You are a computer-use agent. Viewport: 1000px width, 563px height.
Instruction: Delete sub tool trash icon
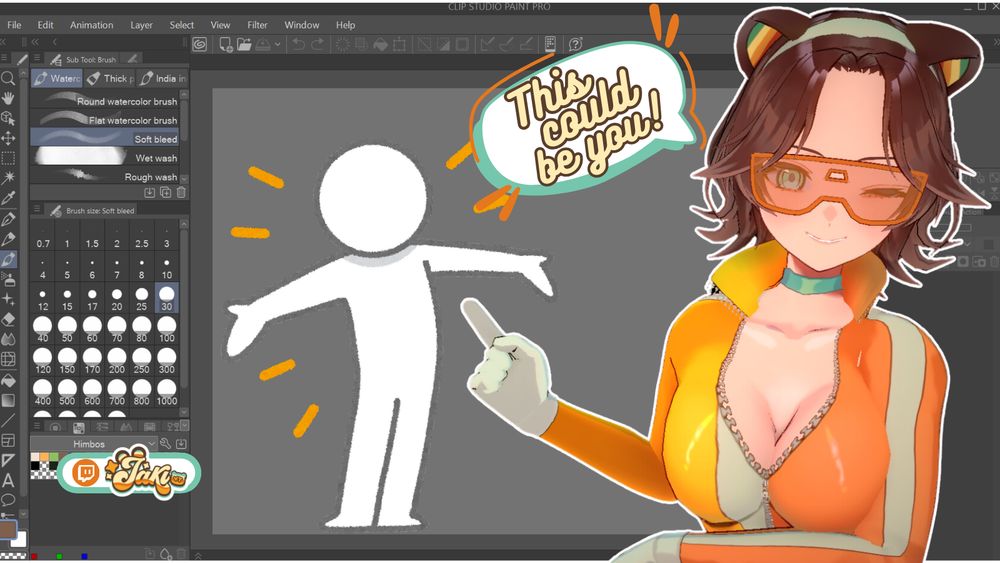point(181,193)
